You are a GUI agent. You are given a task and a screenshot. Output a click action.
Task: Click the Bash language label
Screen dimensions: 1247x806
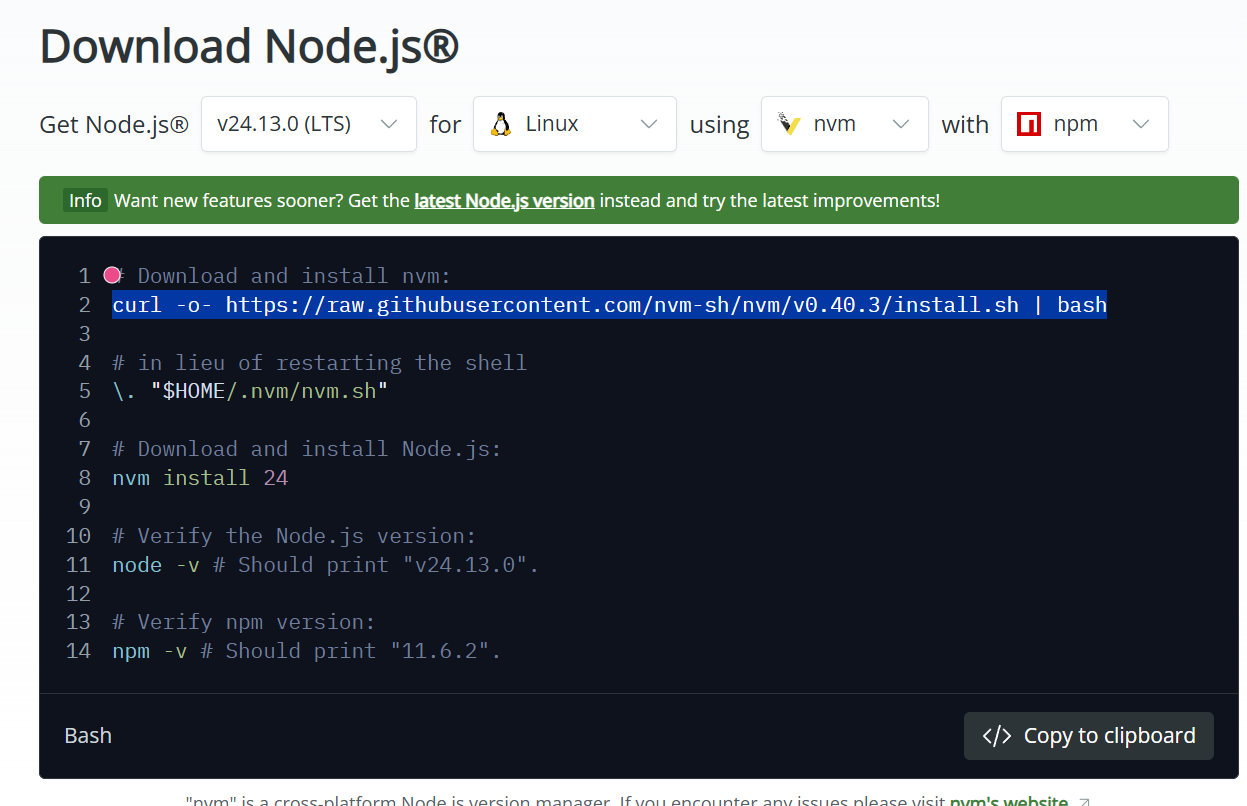[88, 735]
